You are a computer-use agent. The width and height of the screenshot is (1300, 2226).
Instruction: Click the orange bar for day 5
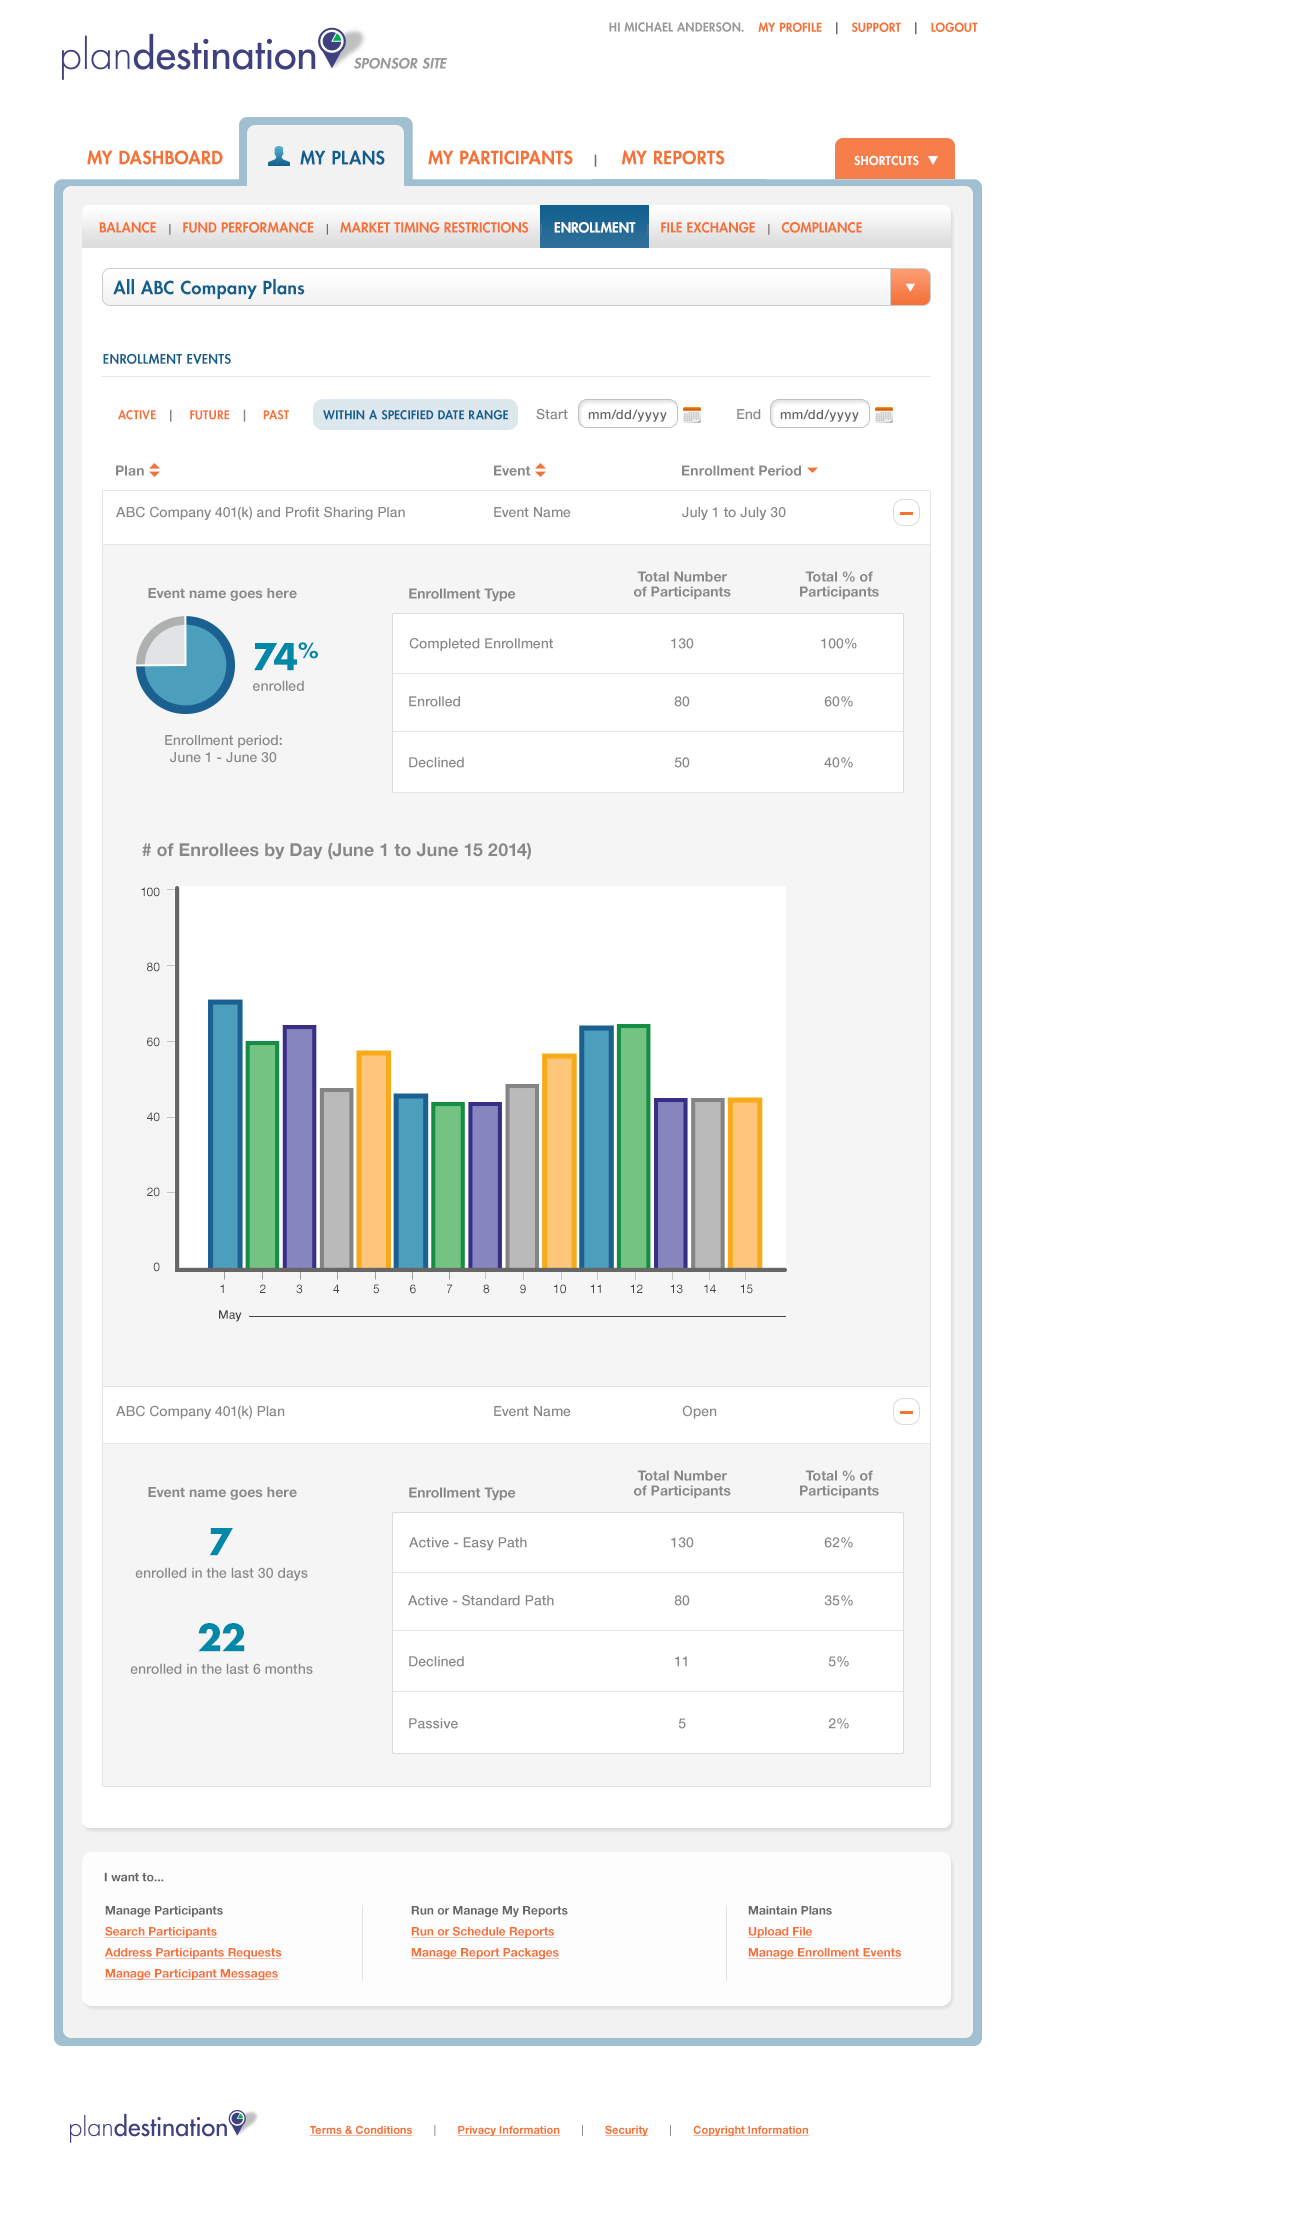point(374,1160)
